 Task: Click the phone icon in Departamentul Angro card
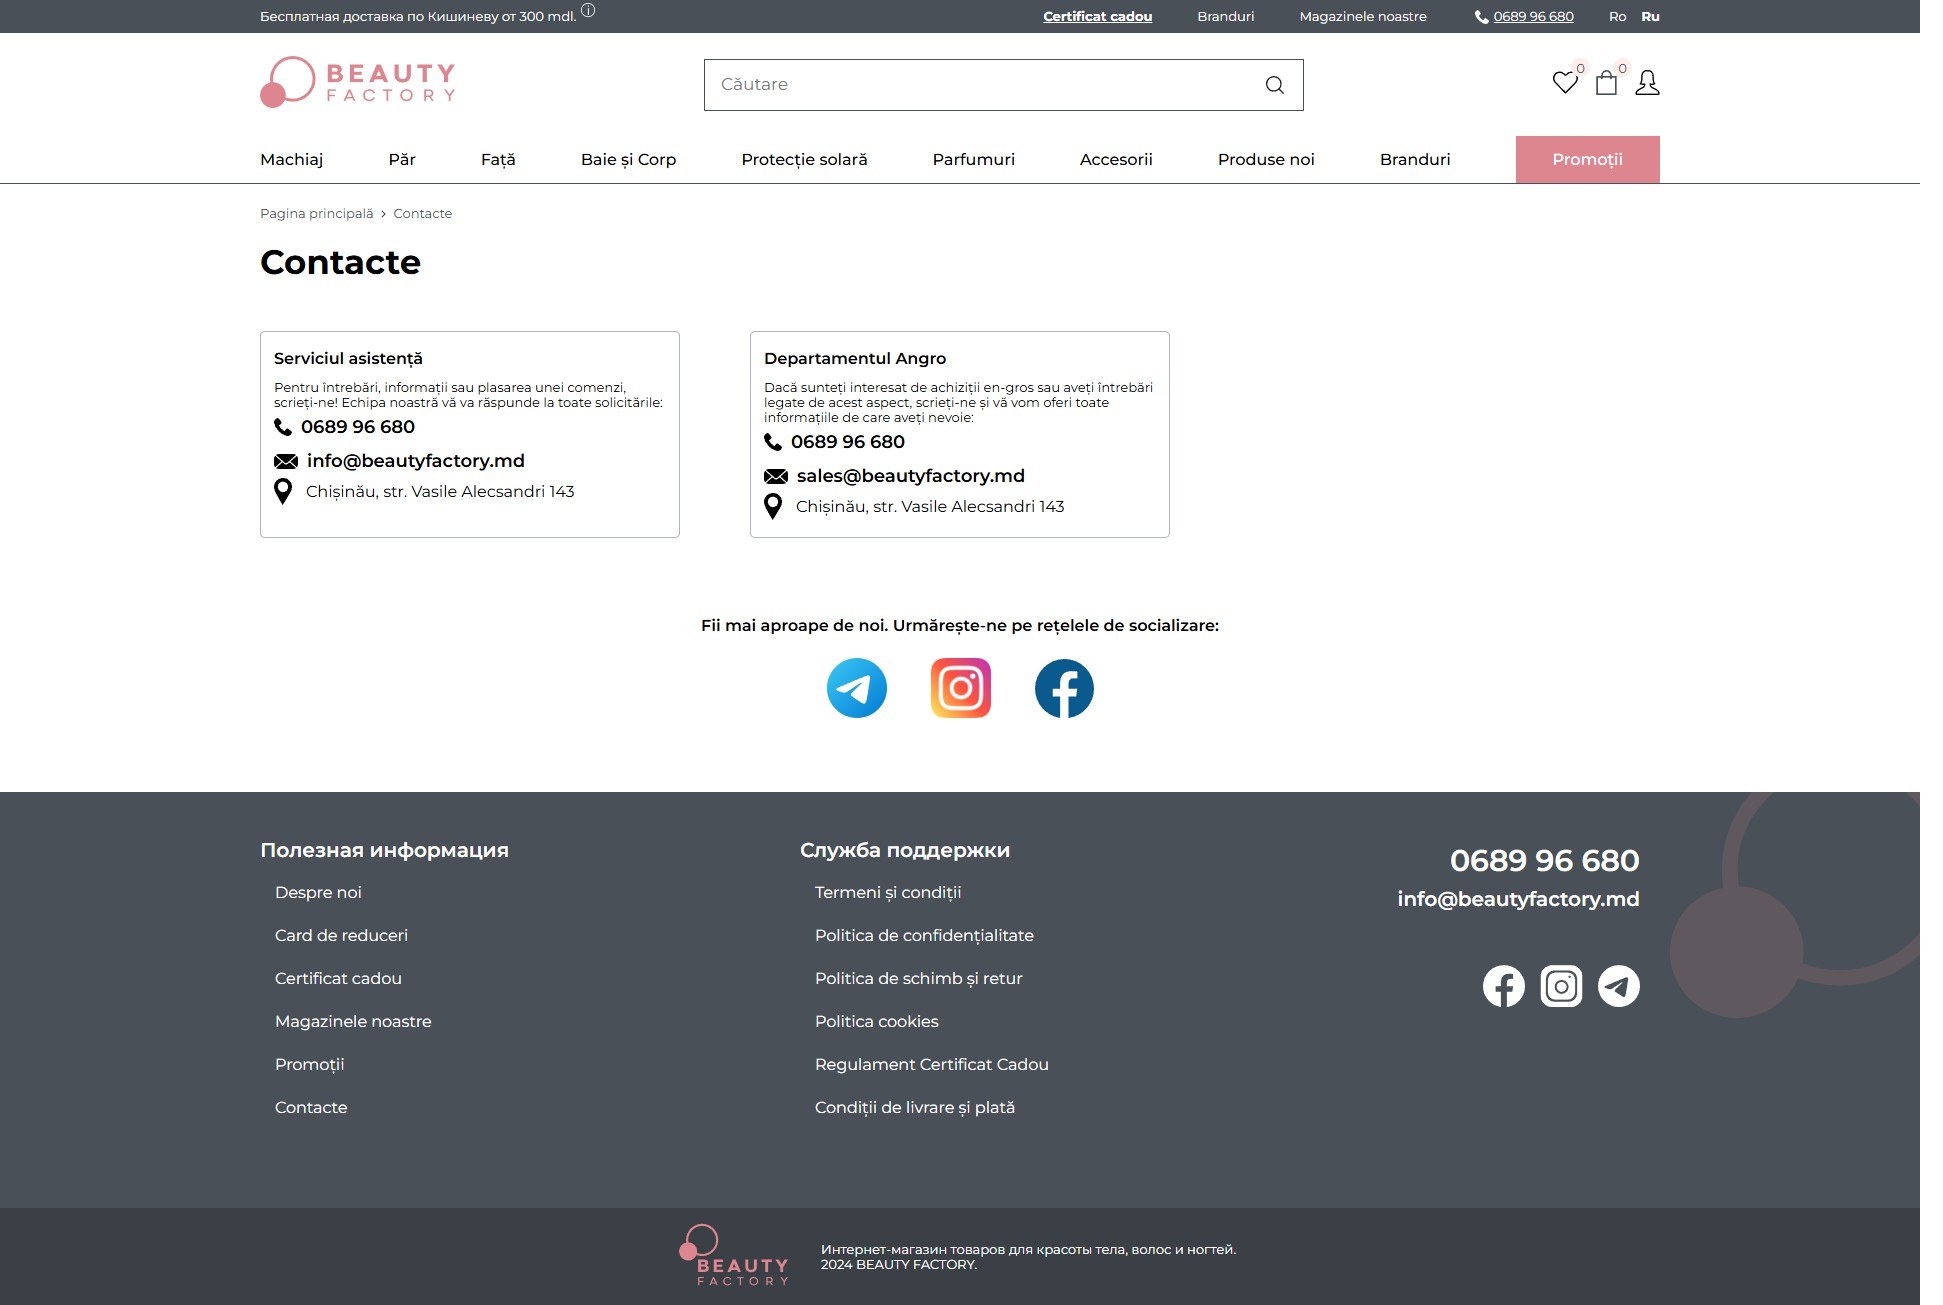pyautogui.click(x=773, y=442)
